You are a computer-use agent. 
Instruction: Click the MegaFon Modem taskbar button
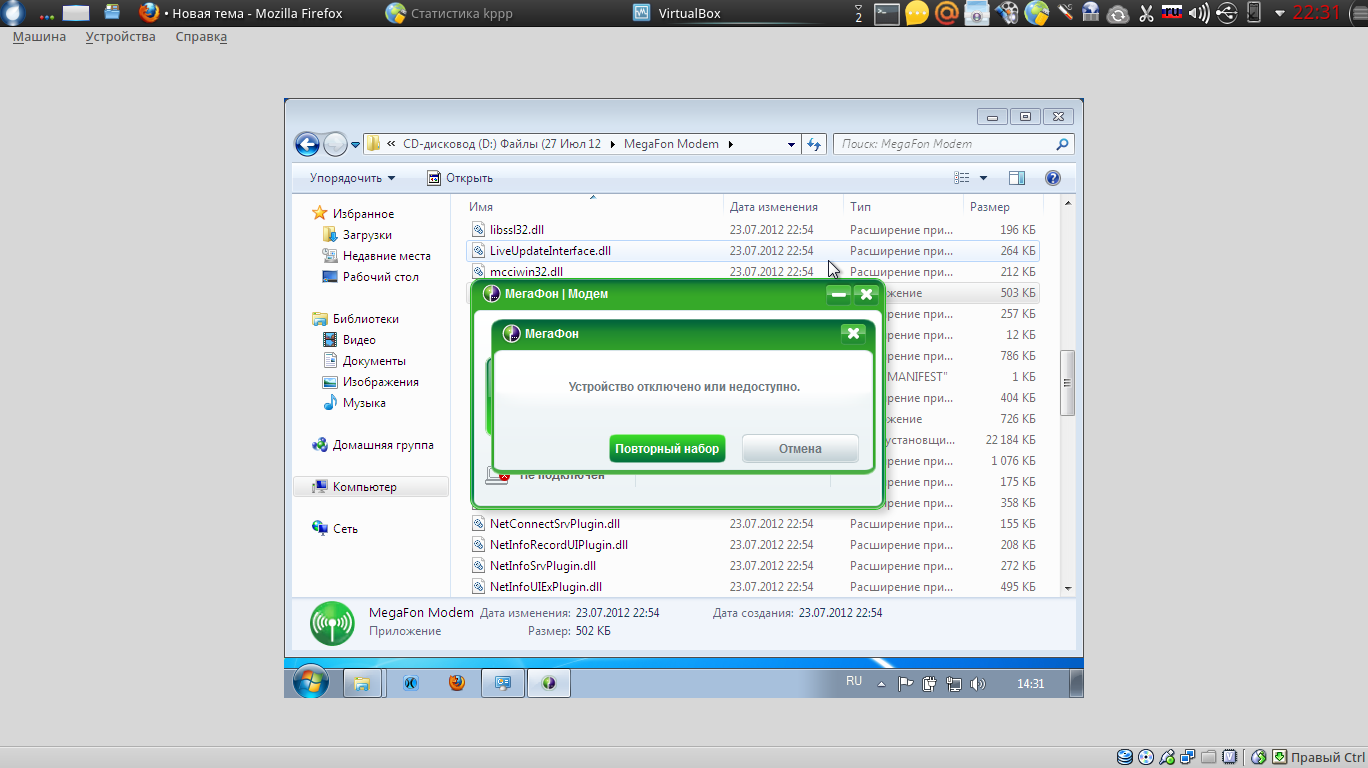point(548,684)
